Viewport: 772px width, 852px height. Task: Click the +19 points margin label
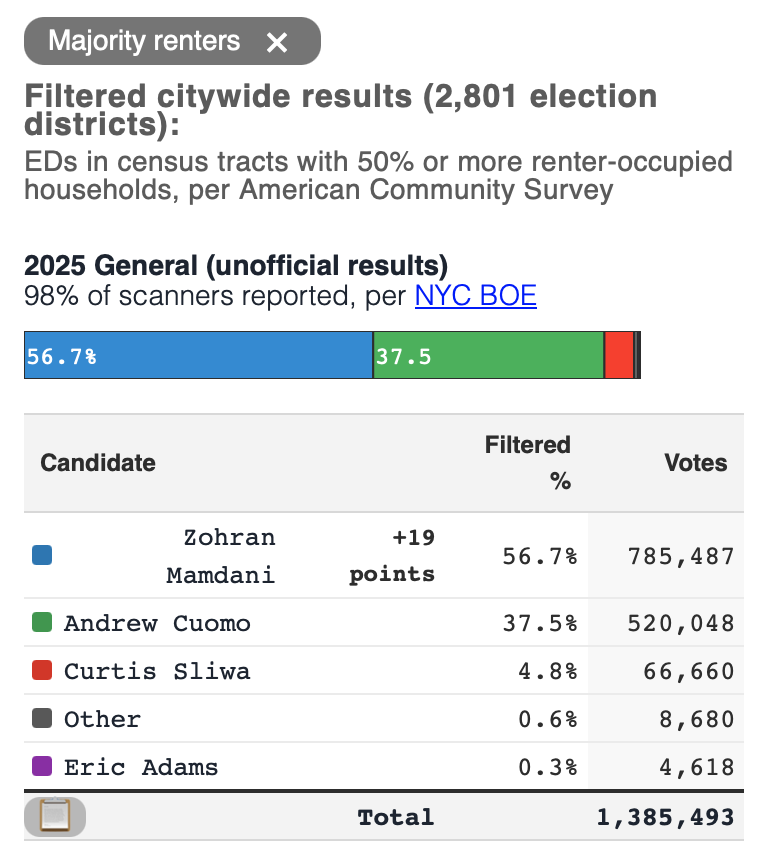(x=392, y=556)
